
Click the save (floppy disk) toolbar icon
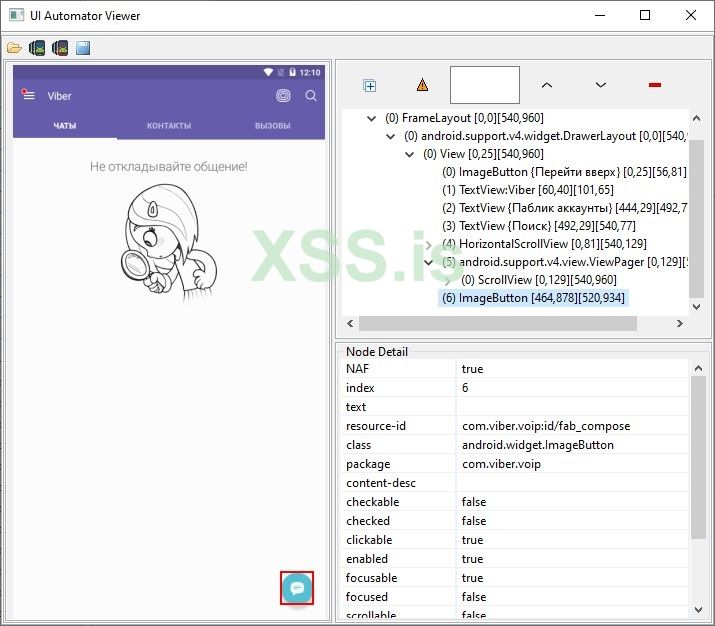83,47
